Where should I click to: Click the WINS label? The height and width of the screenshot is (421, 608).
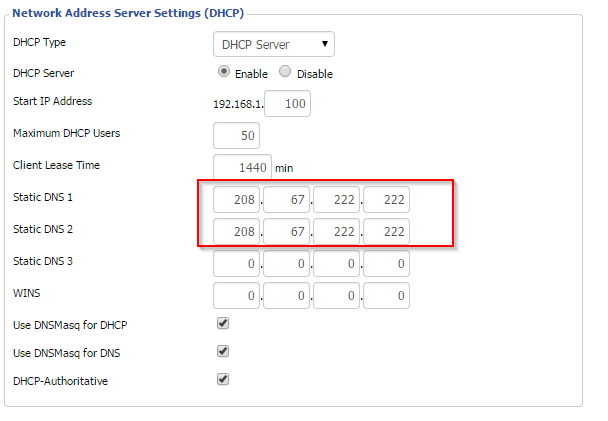[26, 293]
